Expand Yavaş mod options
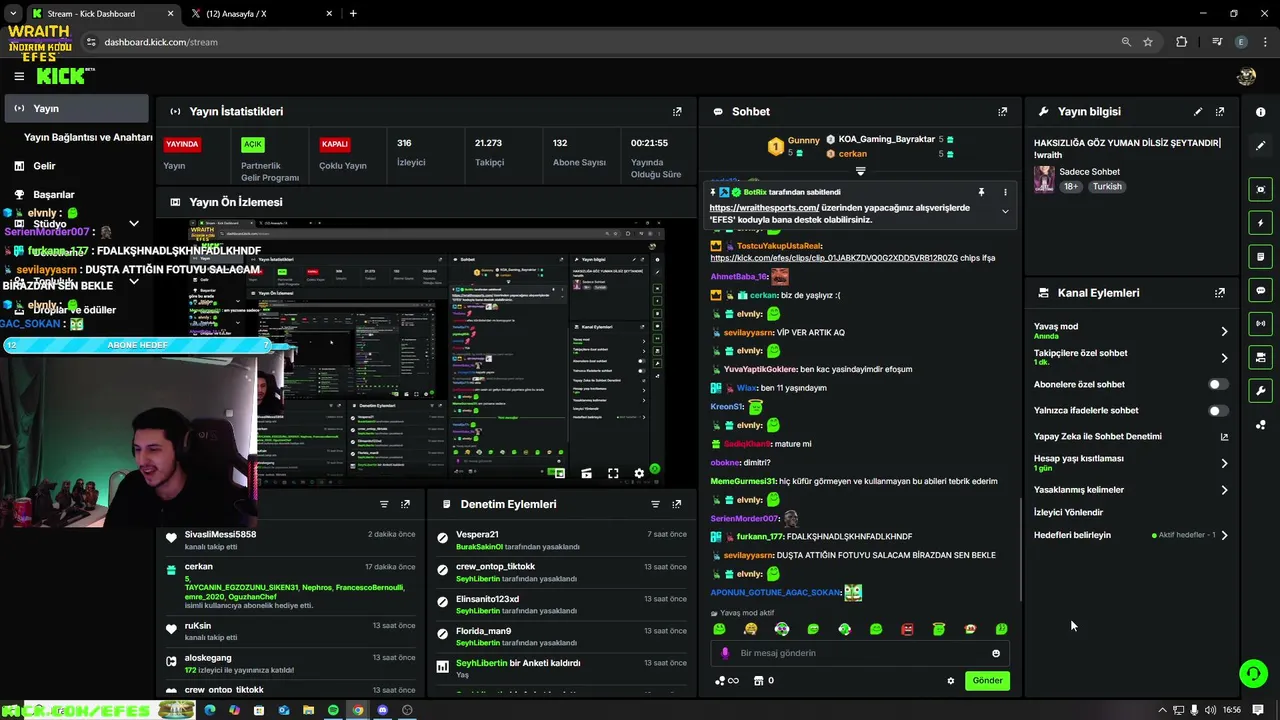Image resolution: width=1280 pixels, height=720 pixels. coord(1224,331)
